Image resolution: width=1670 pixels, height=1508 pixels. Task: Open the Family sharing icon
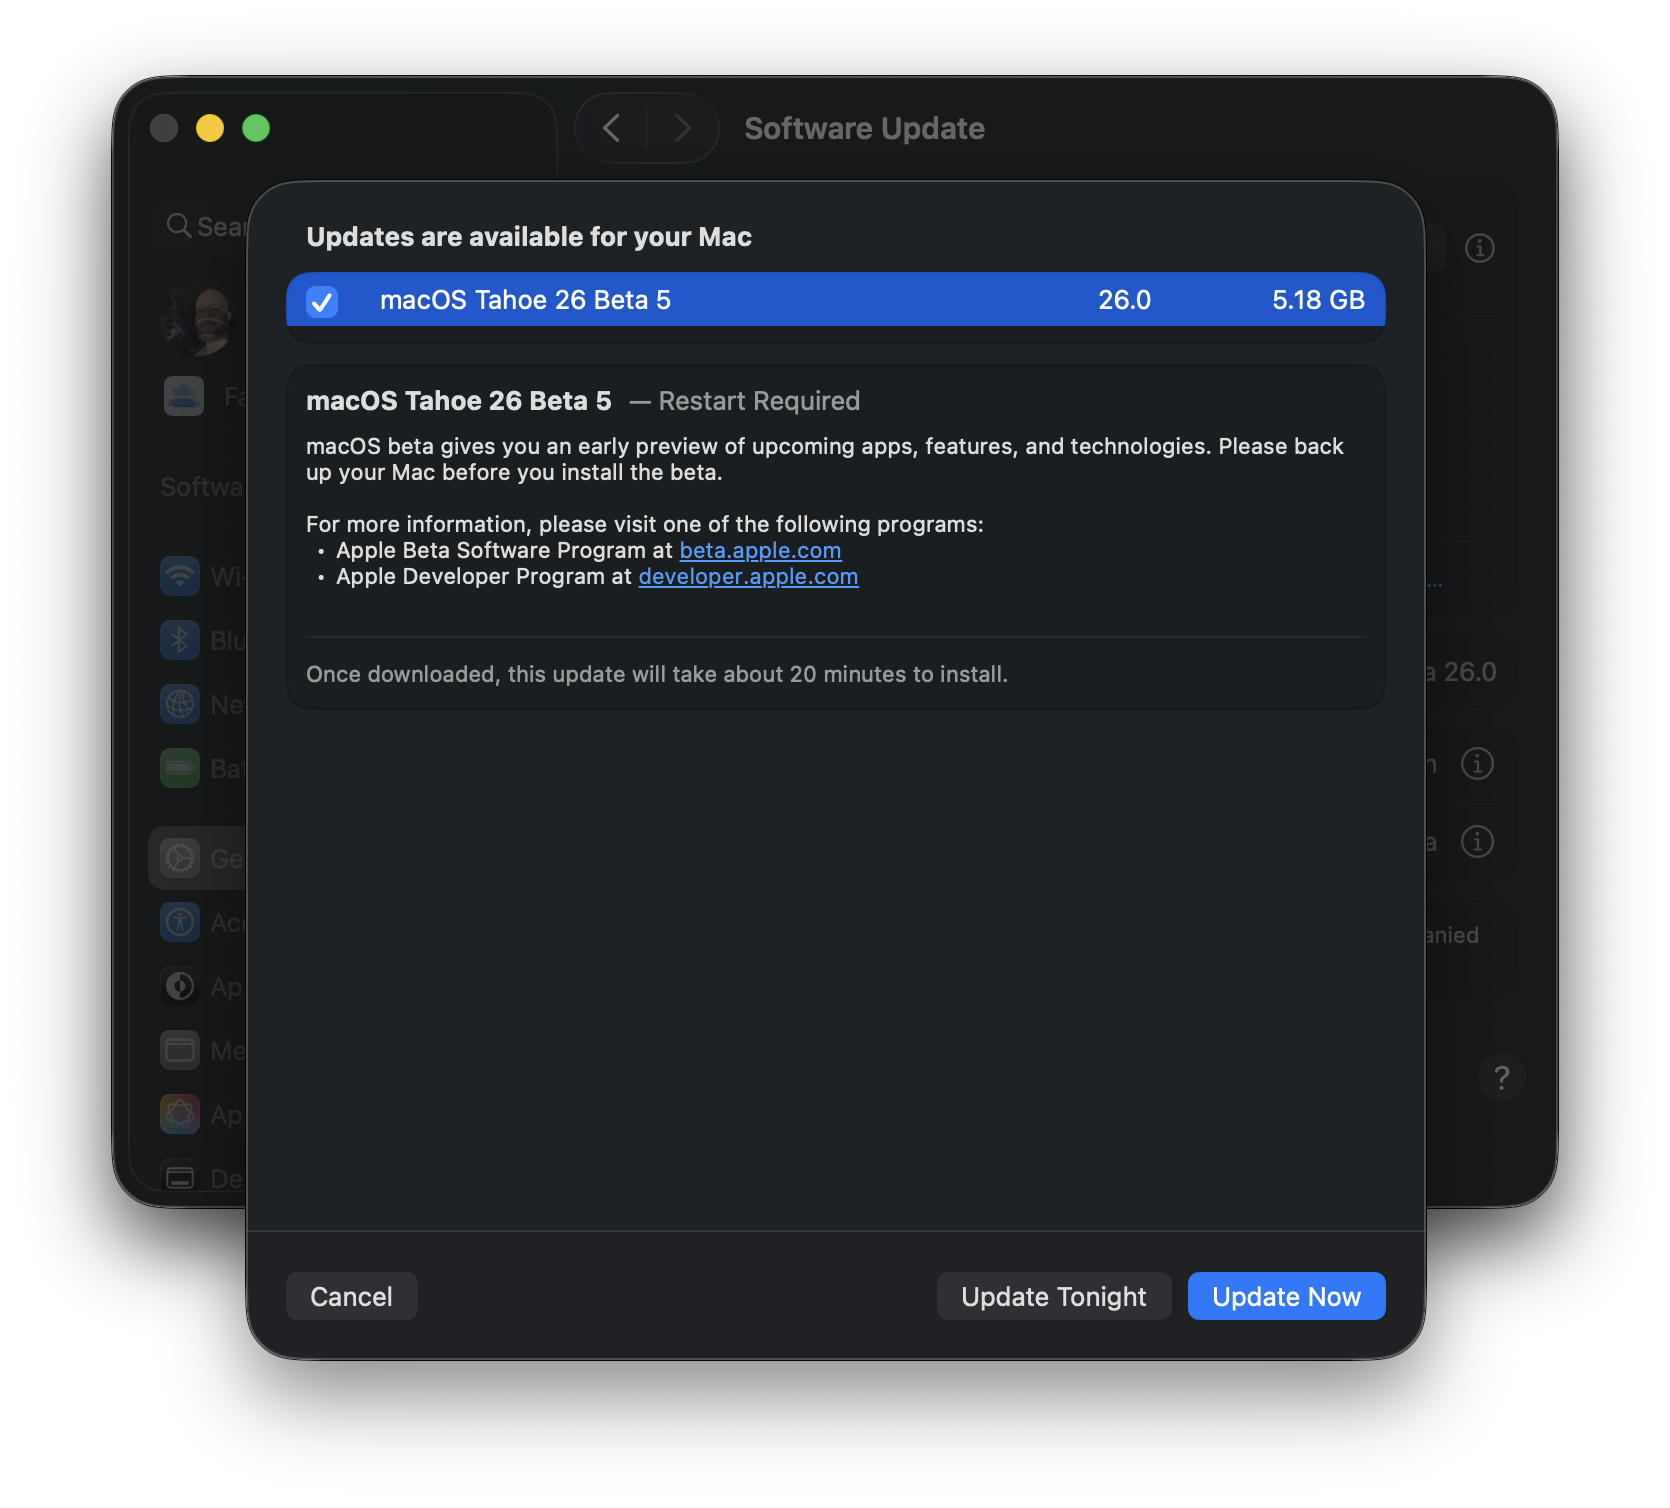[x=184, y=396]
